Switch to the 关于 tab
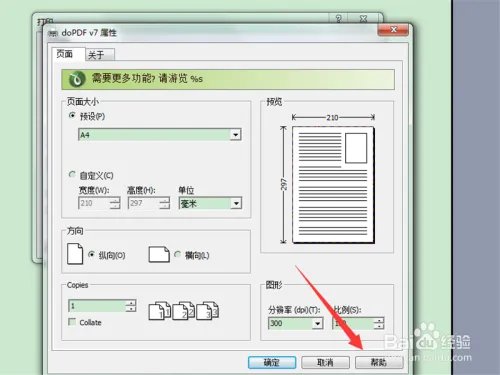 pyautogui.click(x=100, y=55)
